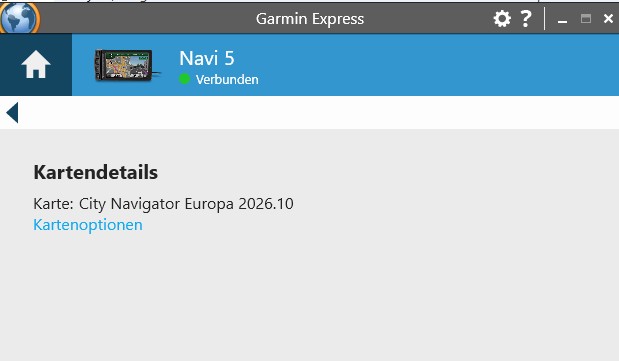The image size is (619, 361).
Task: Click the green connection status dot
Action: coord(184,79)
